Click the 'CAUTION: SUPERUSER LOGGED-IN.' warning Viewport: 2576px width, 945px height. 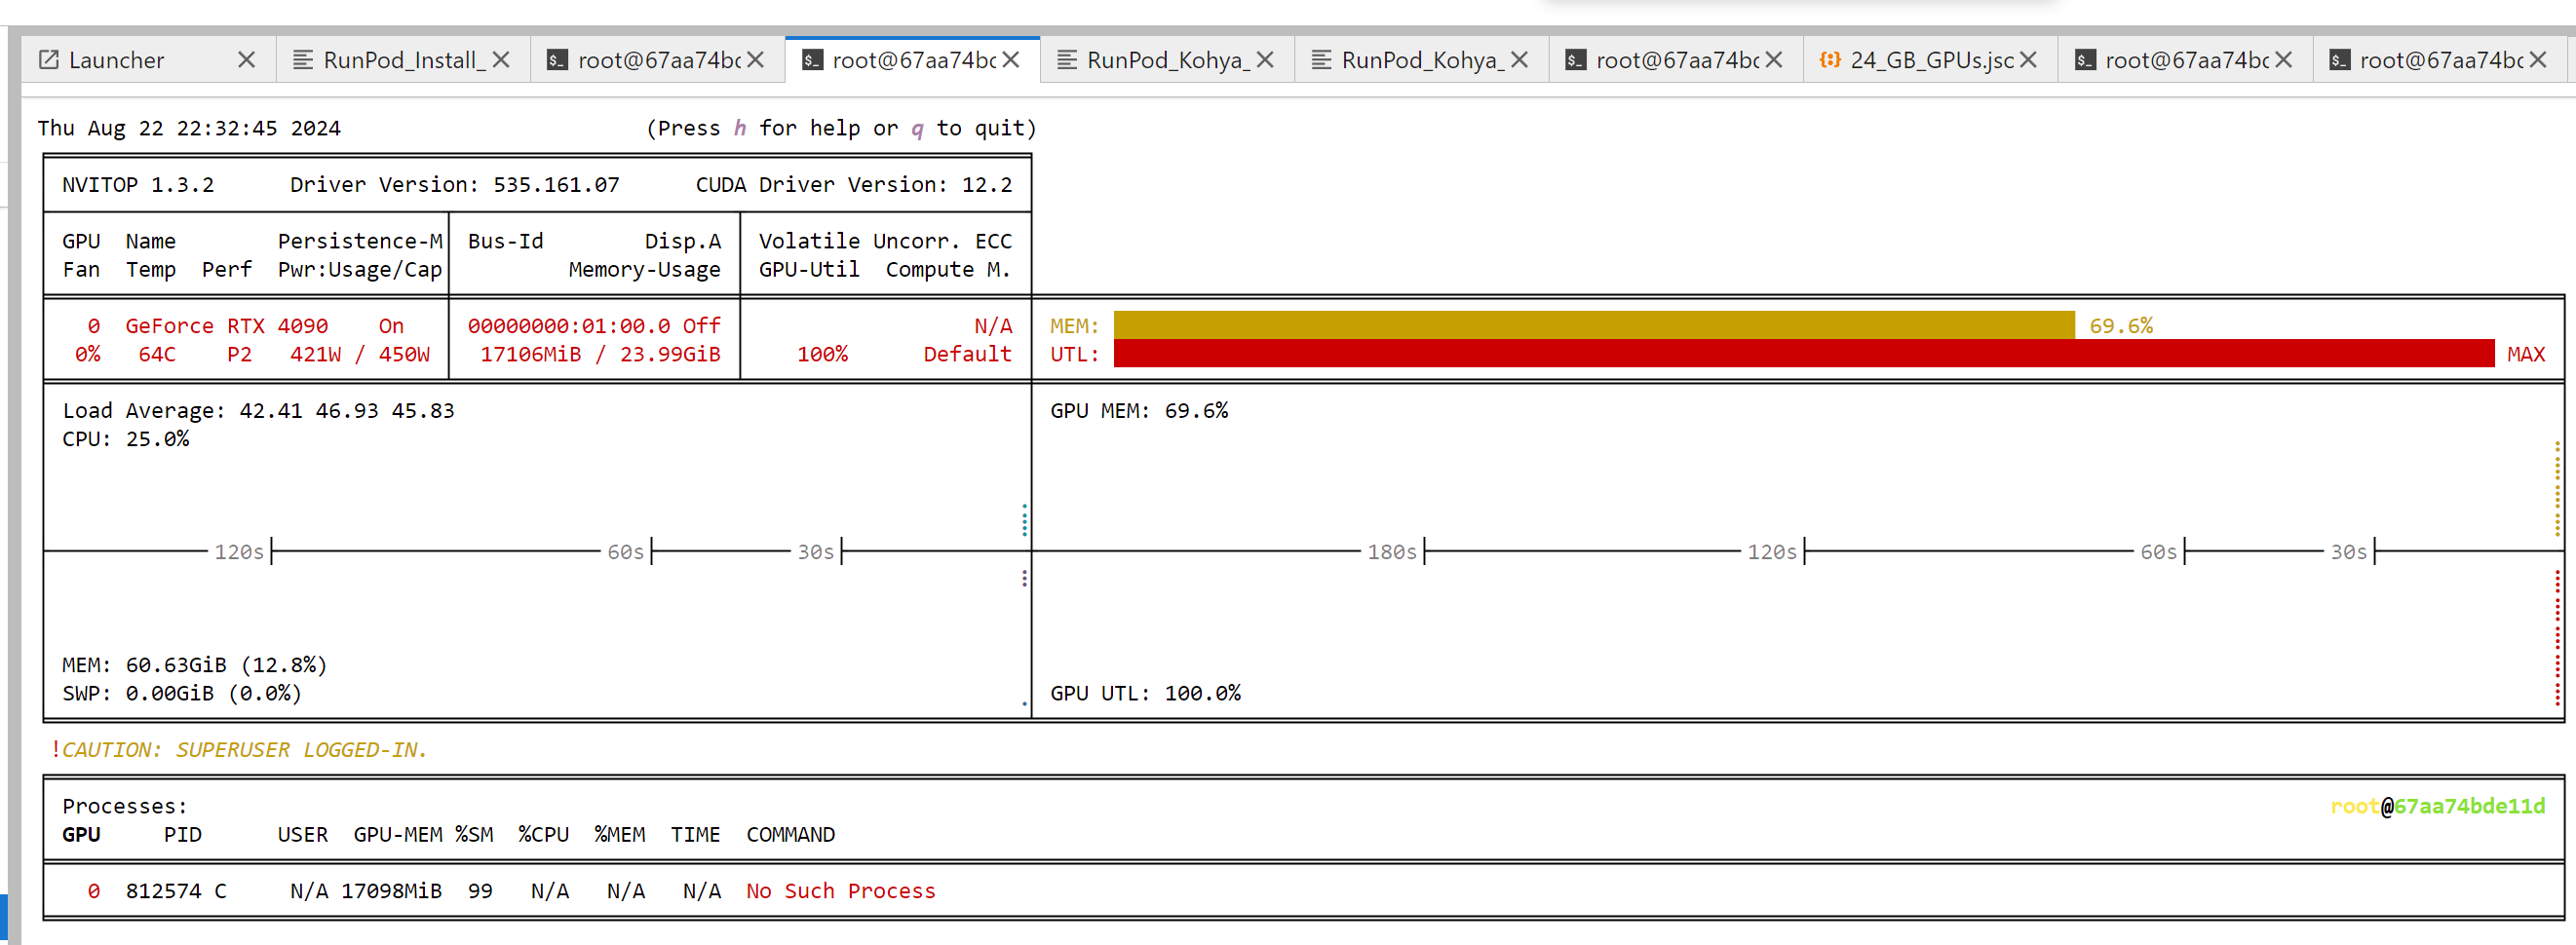(x=245, y=750)
